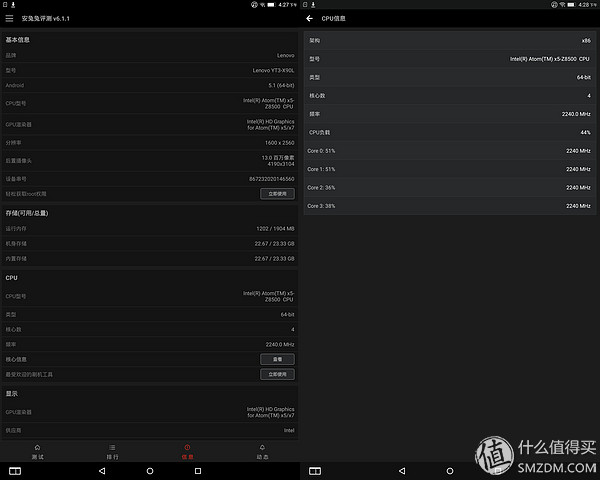Select the resolution value 1600 x 2560
The image size is (600, 480).
tap(279, 143)
